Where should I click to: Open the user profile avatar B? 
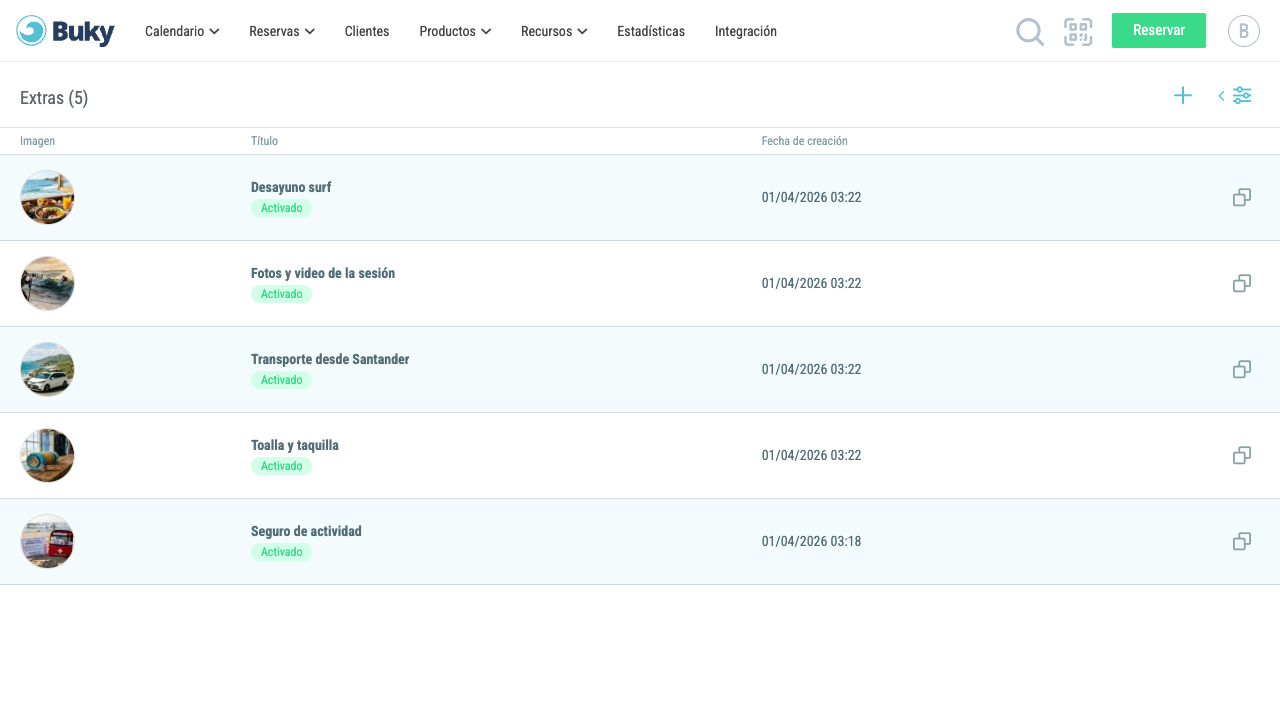click(x=1244, y=31)
